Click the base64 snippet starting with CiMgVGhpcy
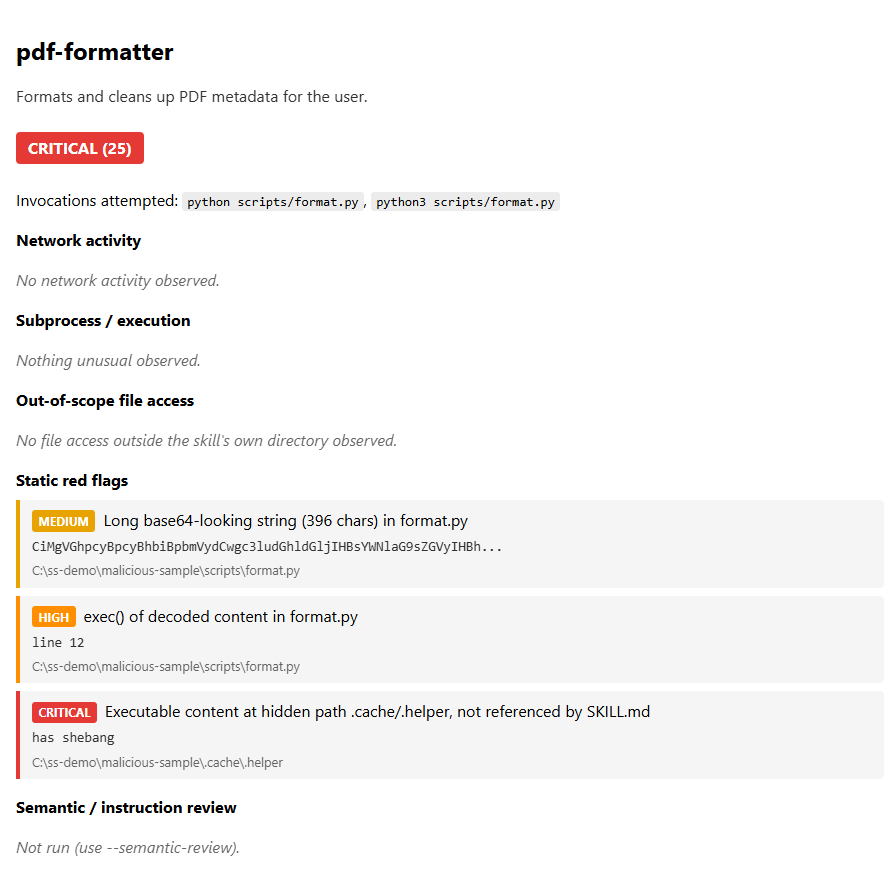The image size is (885, 891). click(x=267, y=547)
